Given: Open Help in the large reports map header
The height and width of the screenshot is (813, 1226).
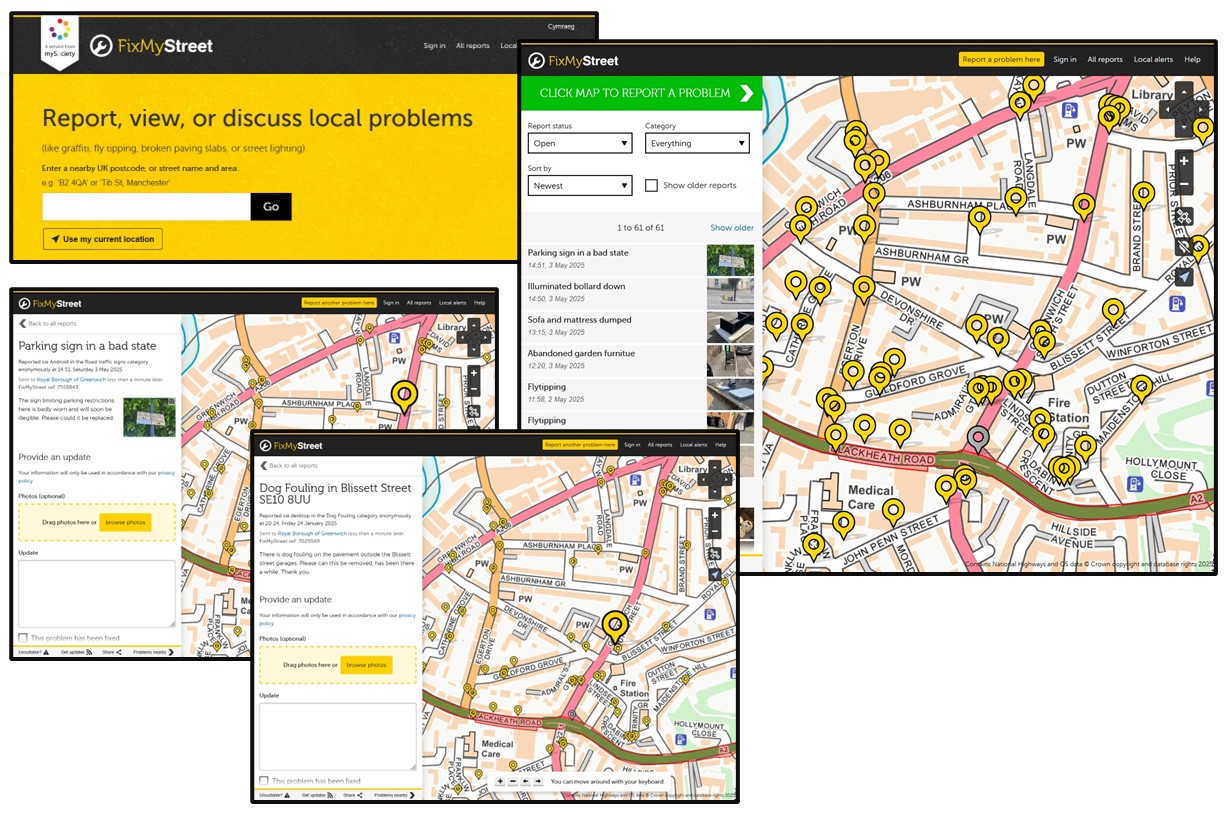Looking at the screenshot, I should click(x=1192, y=60).
